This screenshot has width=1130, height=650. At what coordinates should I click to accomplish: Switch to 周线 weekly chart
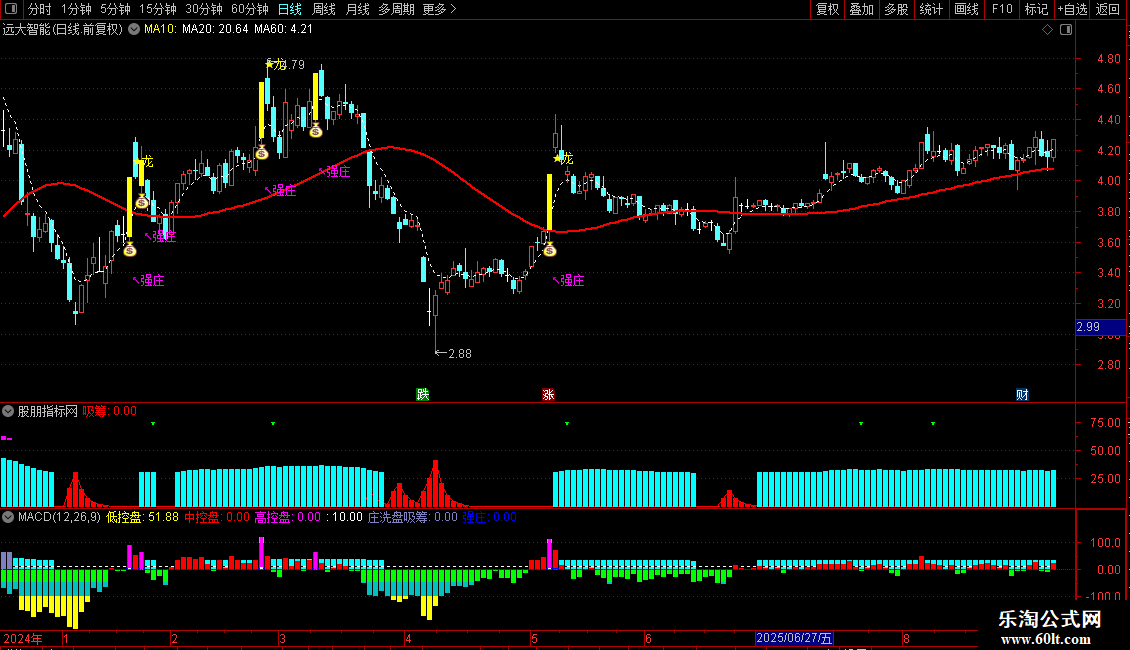pyautogui.click(x=324, y=9)
